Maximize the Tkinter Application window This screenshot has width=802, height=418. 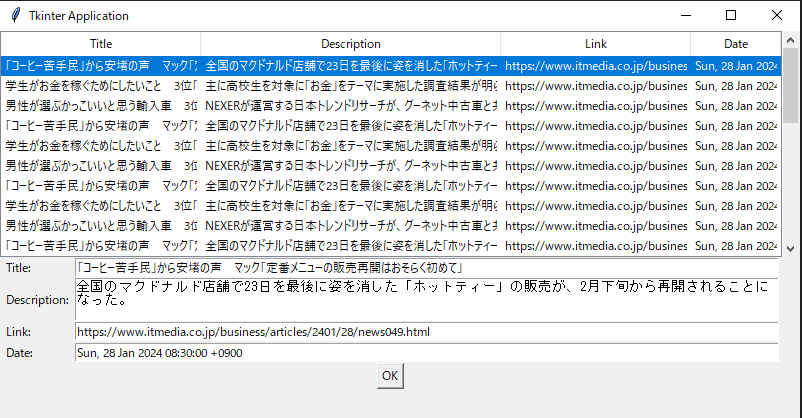click(x=731, y=16)
